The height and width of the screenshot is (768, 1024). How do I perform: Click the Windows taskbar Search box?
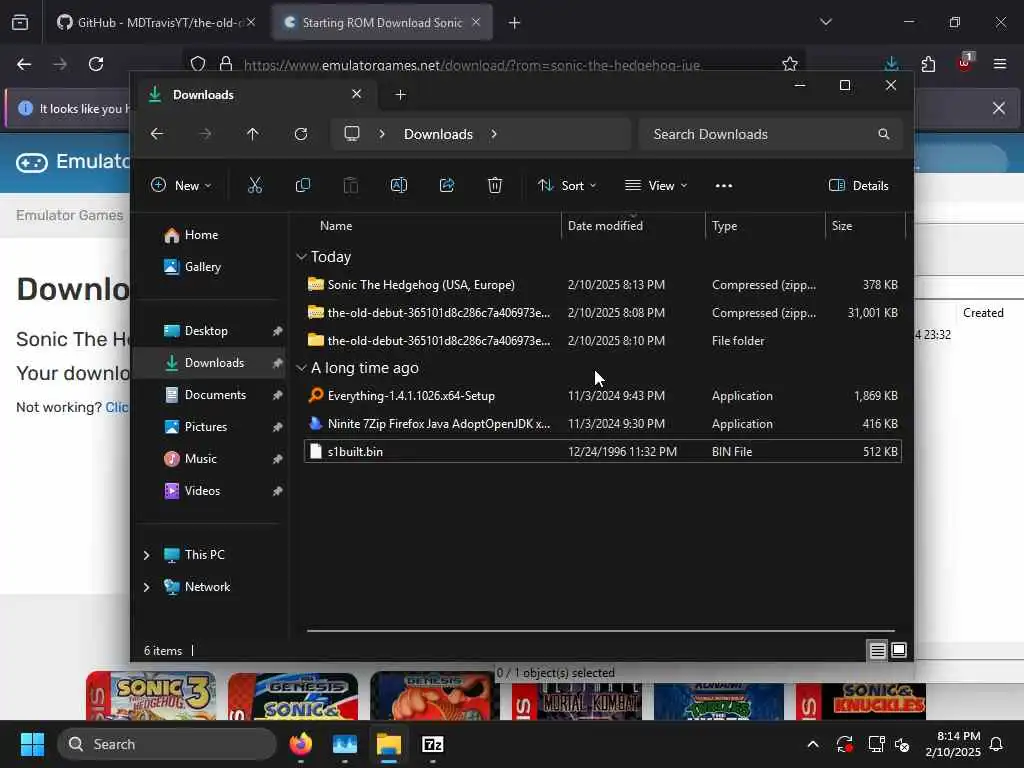pos(167,744)
